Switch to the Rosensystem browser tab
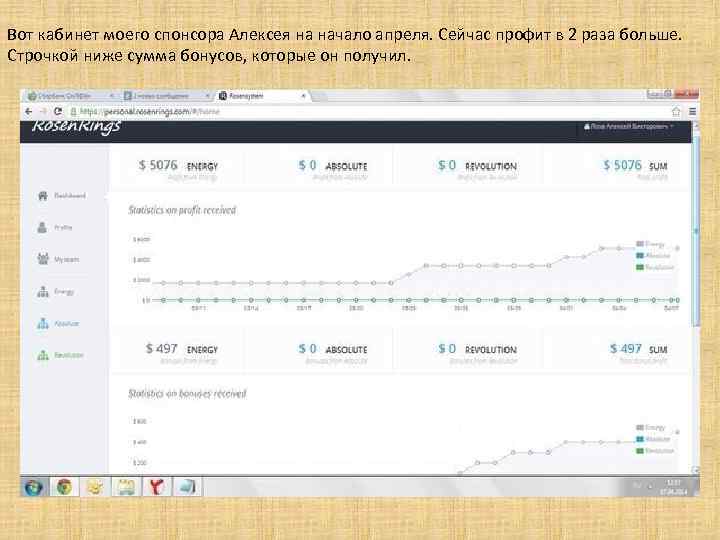 point(263,96)
